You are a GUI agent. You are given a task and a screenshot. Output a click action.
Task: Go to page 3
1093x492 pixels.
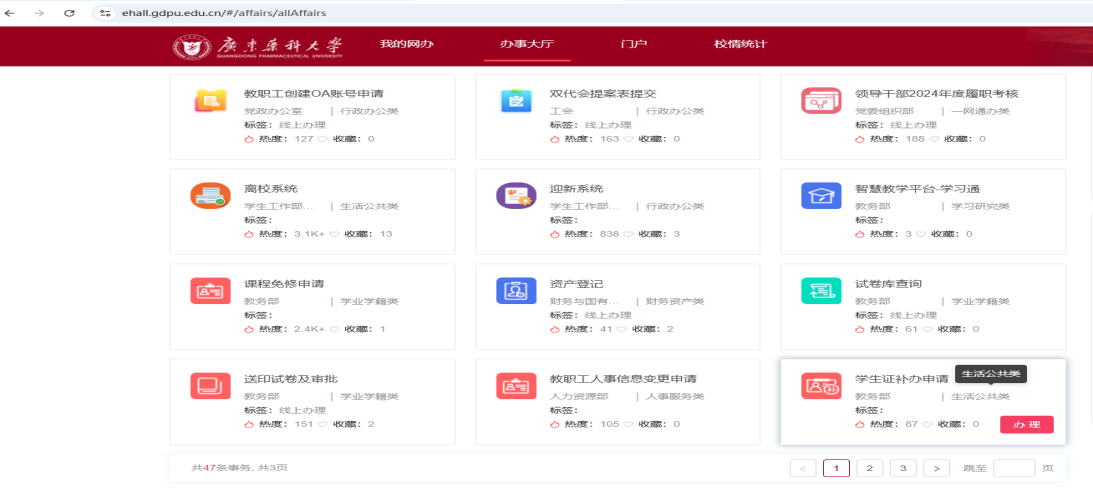pos(903,468)
